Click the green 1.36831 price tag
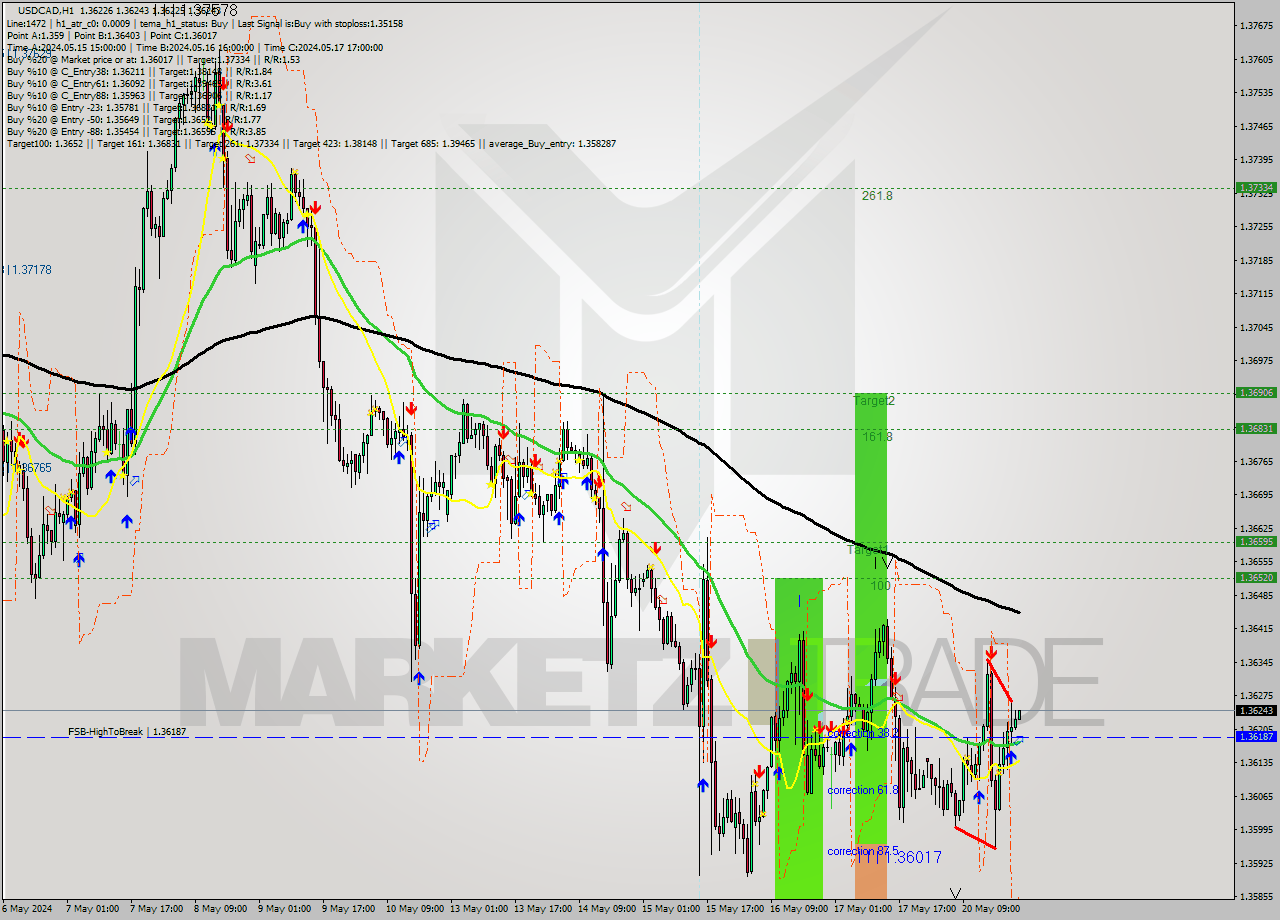This screenshot has height=920, width=1280. pyautogui.click(x=1256, y=428)
